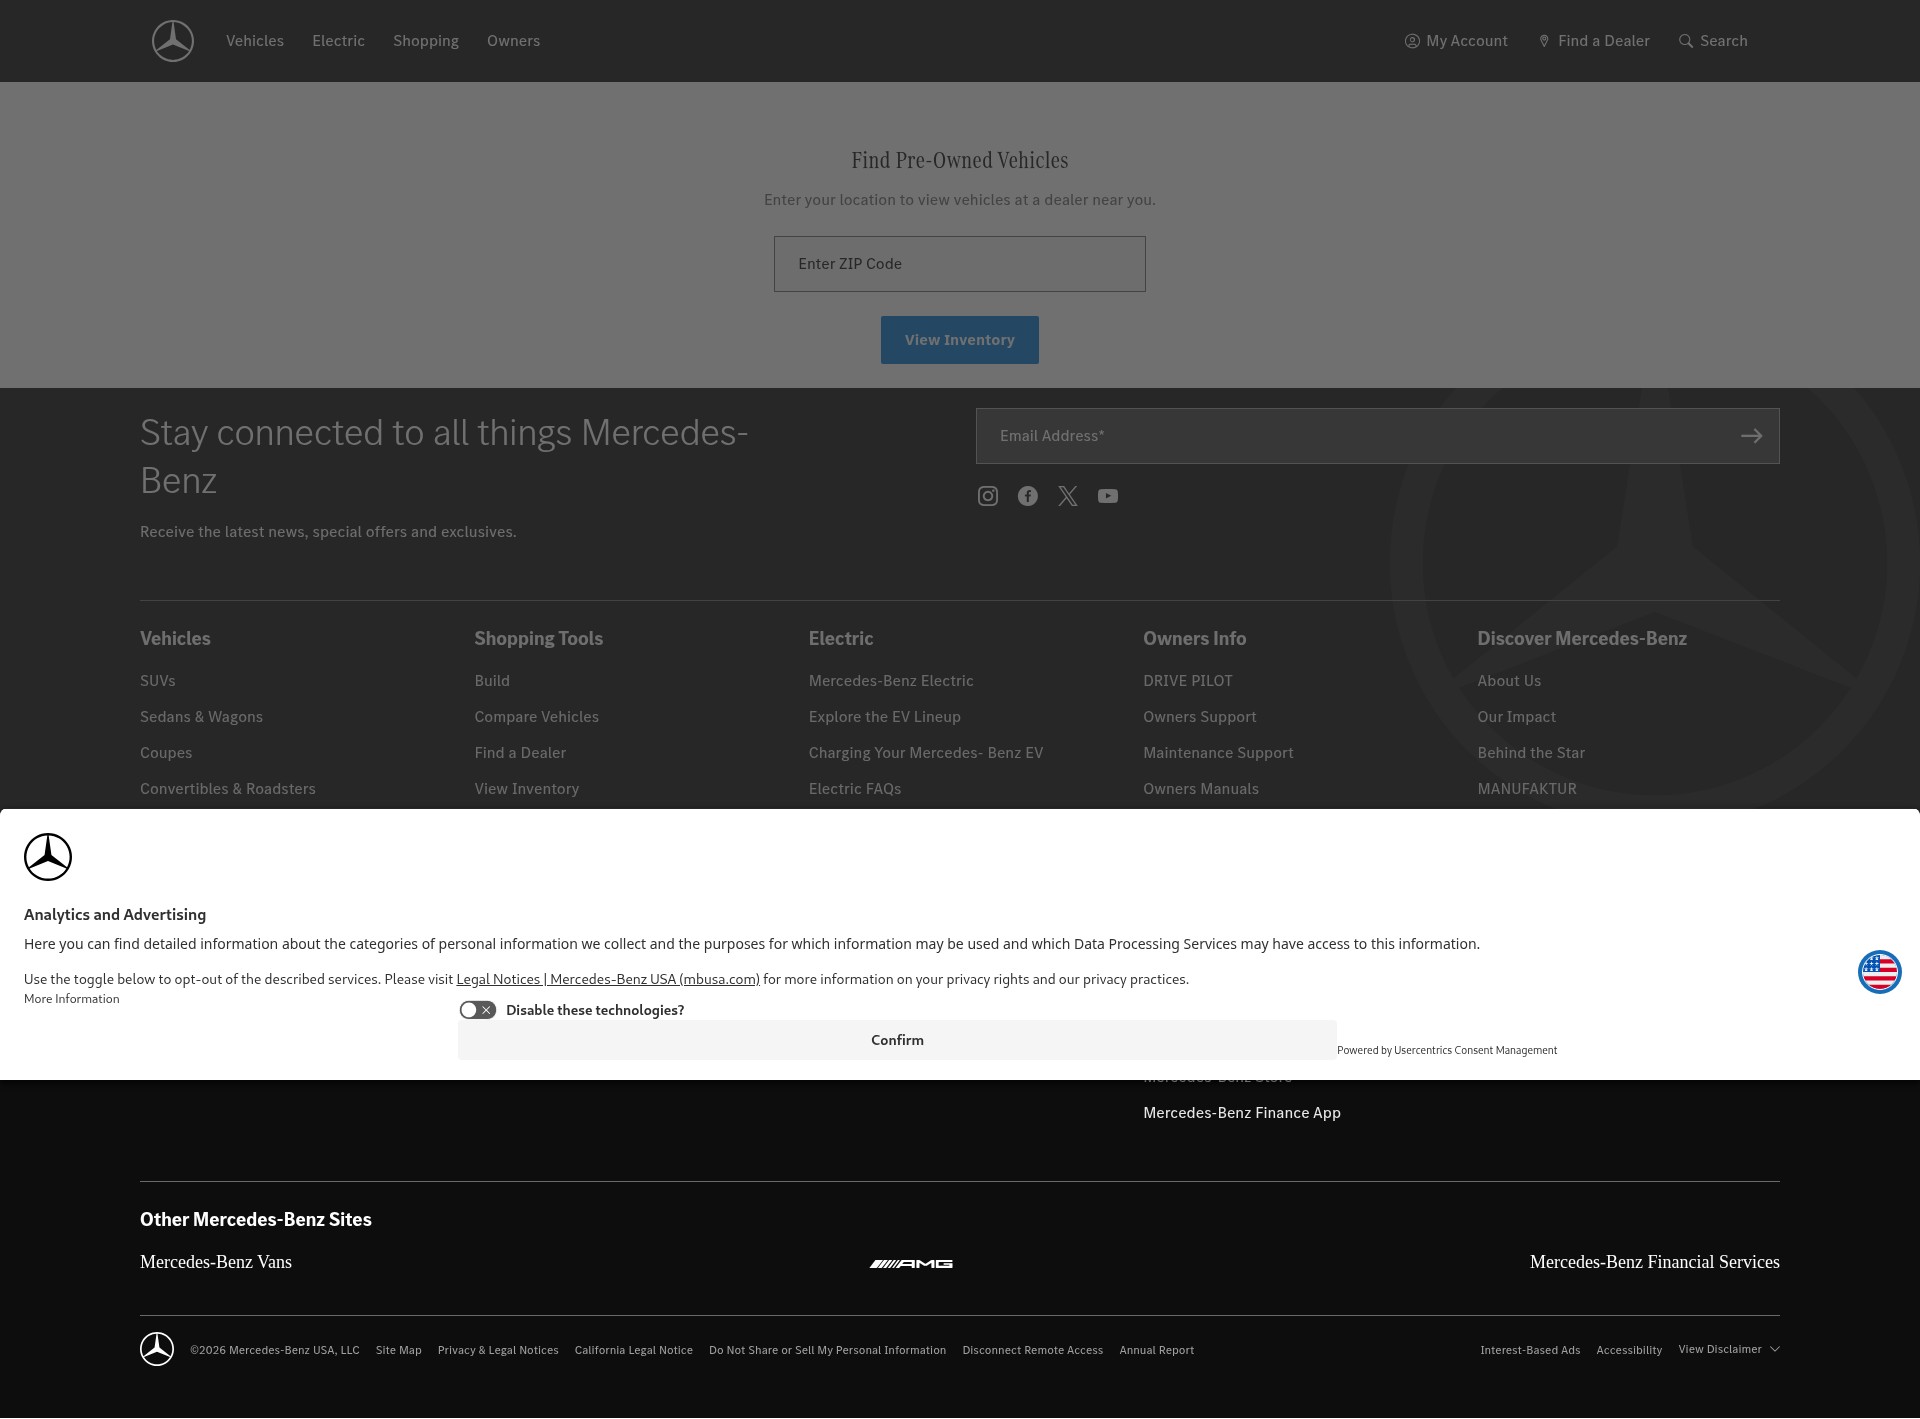Open the Interest-Based Ads link

[x=1530, y=1350]
